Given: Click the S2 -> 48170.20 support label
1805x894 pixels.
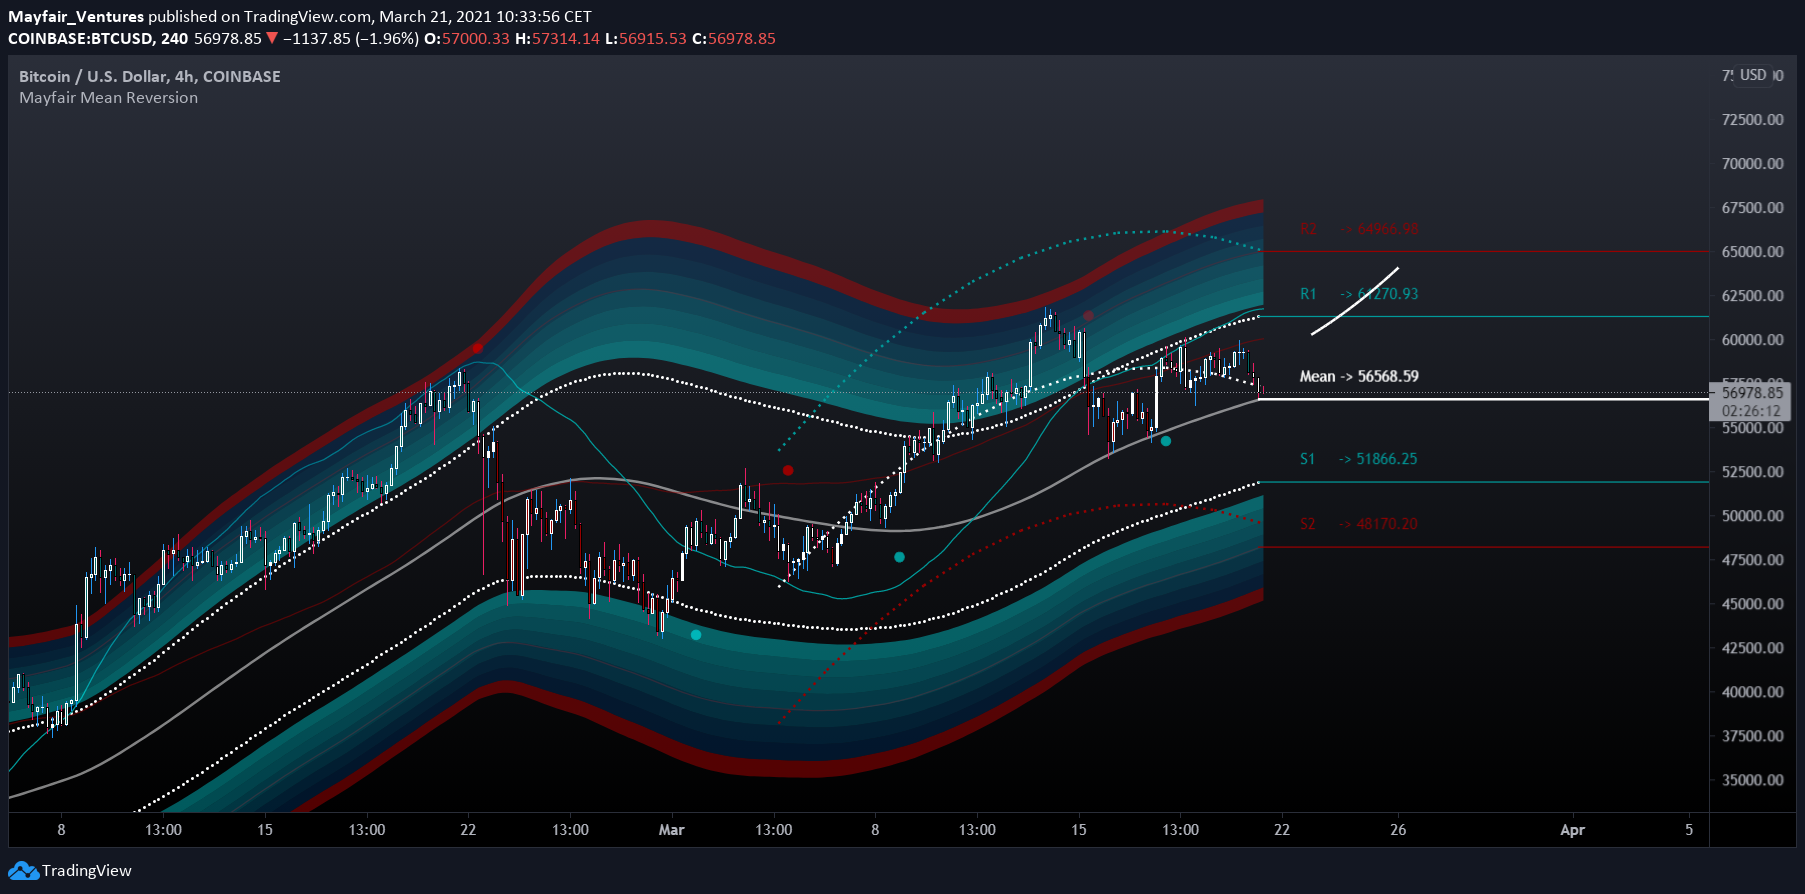Looking at the screenshot, I should coord(1358,524).
